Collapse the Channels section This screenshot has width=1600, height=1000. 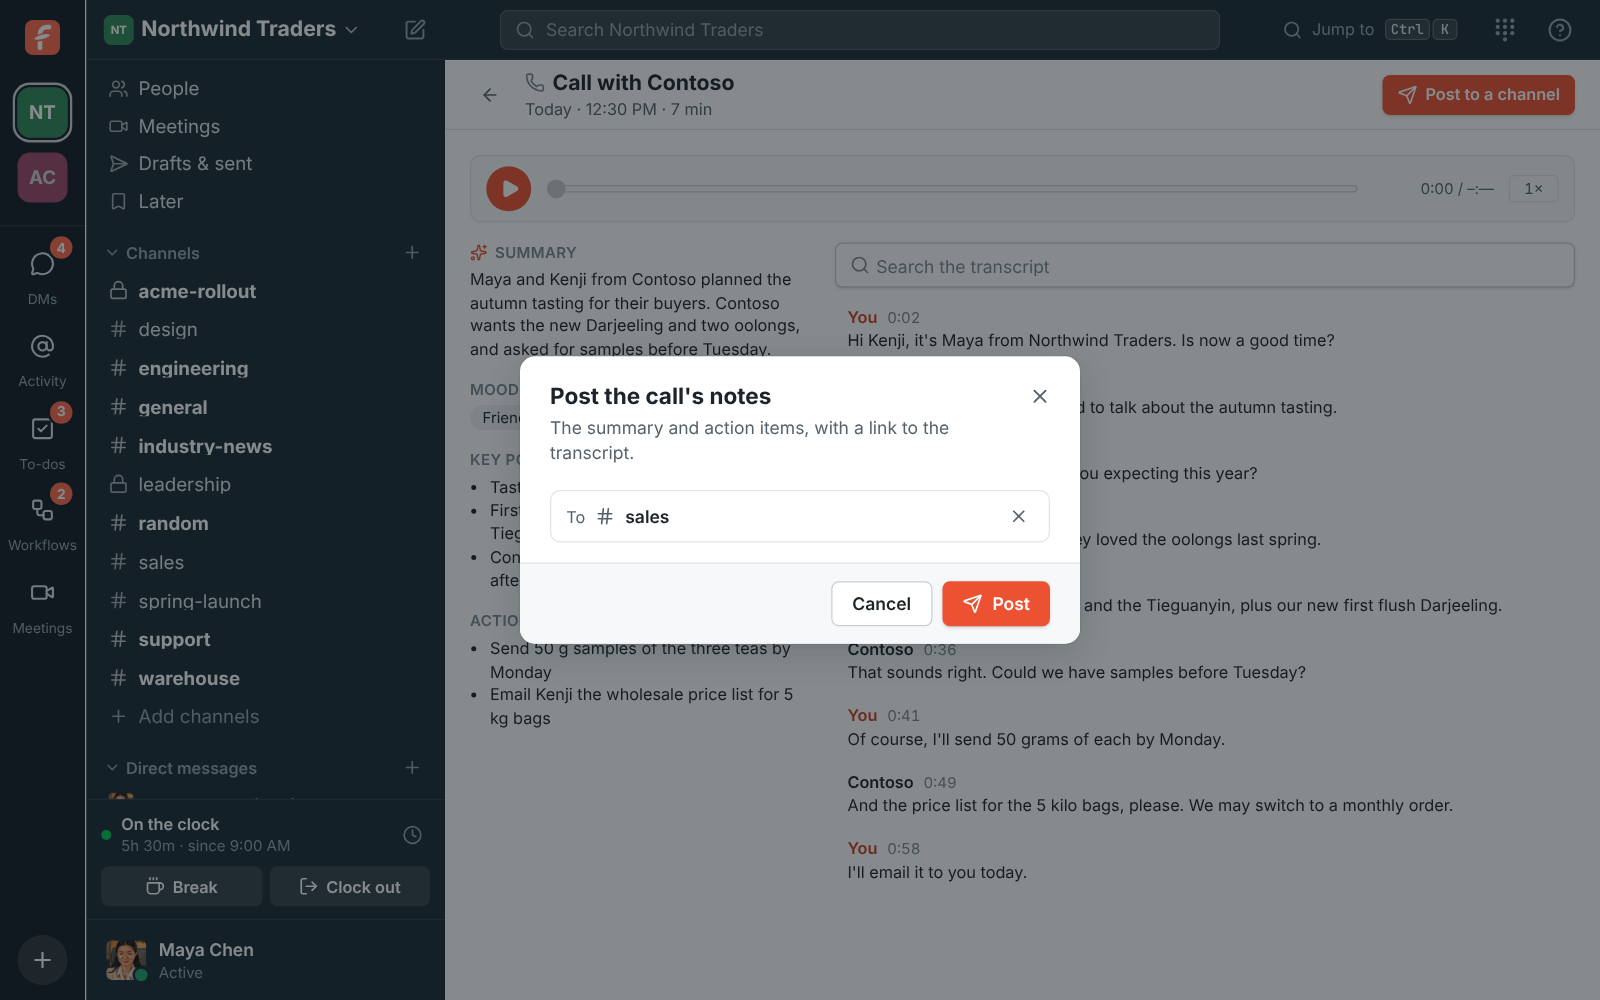tap(153, 253)
